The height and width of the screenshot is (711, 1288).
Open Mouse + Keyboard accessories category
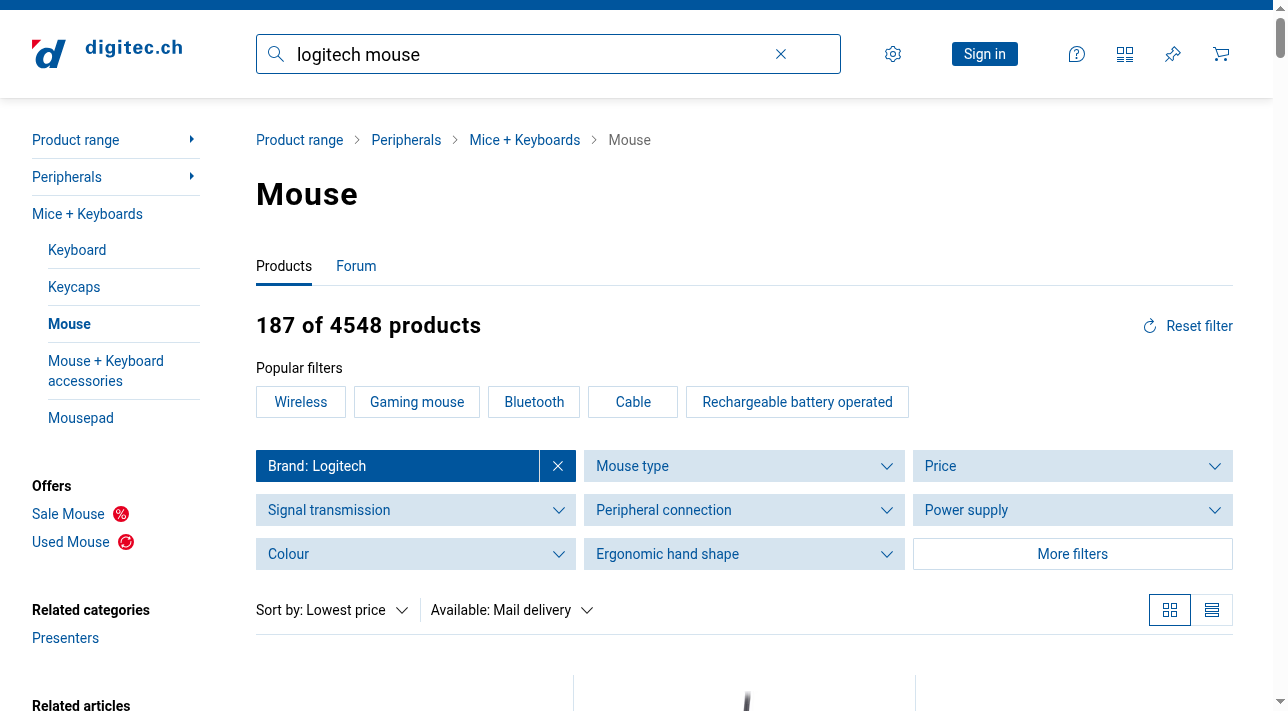(x=106, y=371)
